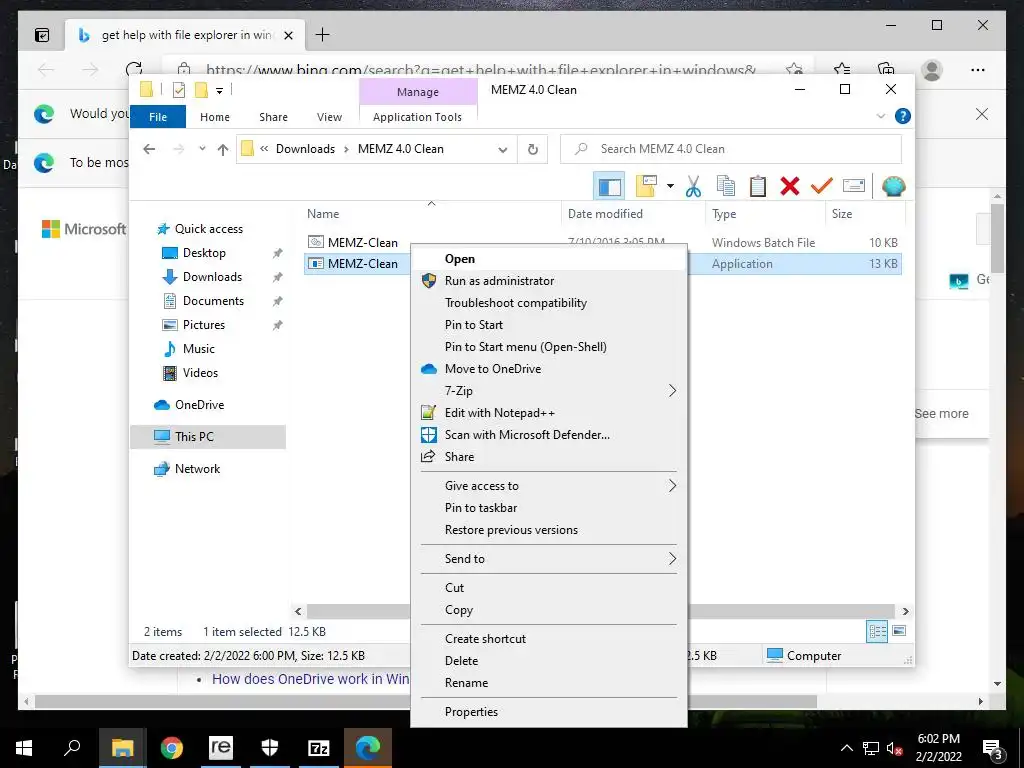1024x768 pixels.
Task: Go back in the File Explorer window
Action: tap(149, 149)
